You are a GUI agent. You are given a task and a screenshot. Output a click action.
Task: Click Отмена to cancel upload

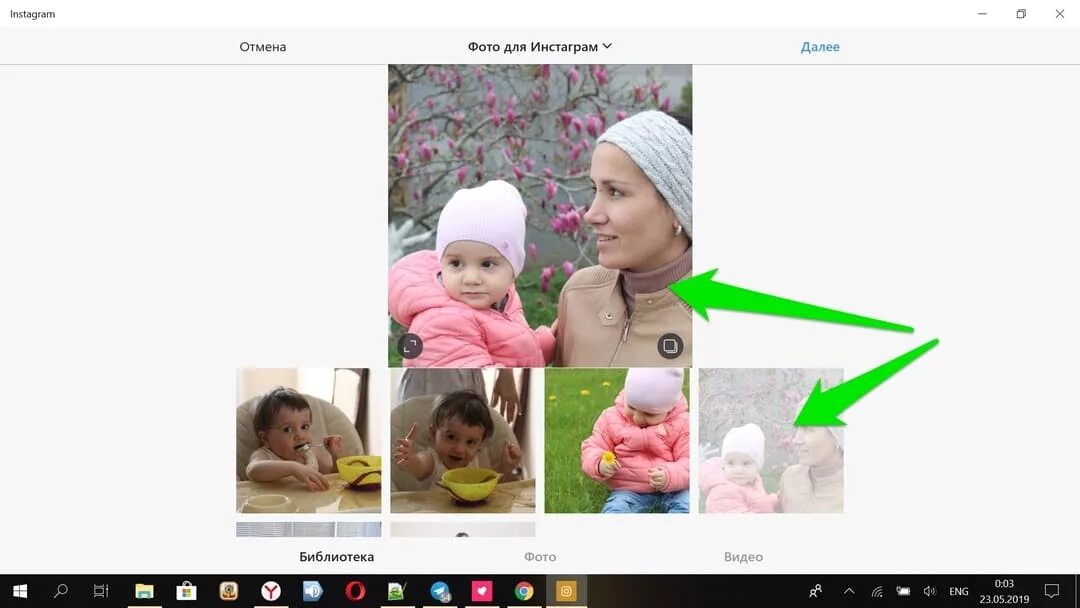click(262, 47)
